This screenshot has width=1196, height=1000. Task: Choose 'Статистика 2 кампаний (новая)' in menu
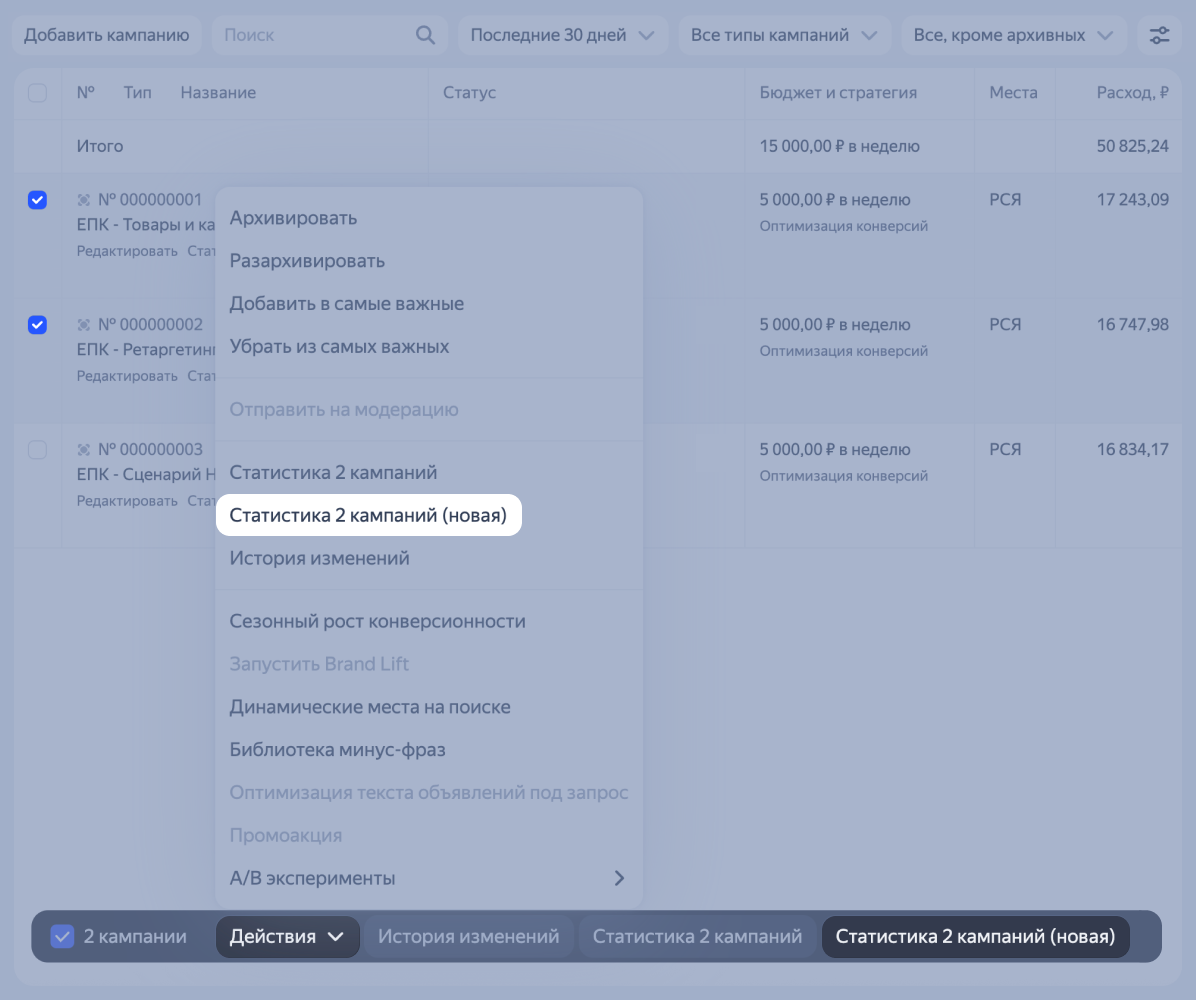click(368, 515)
